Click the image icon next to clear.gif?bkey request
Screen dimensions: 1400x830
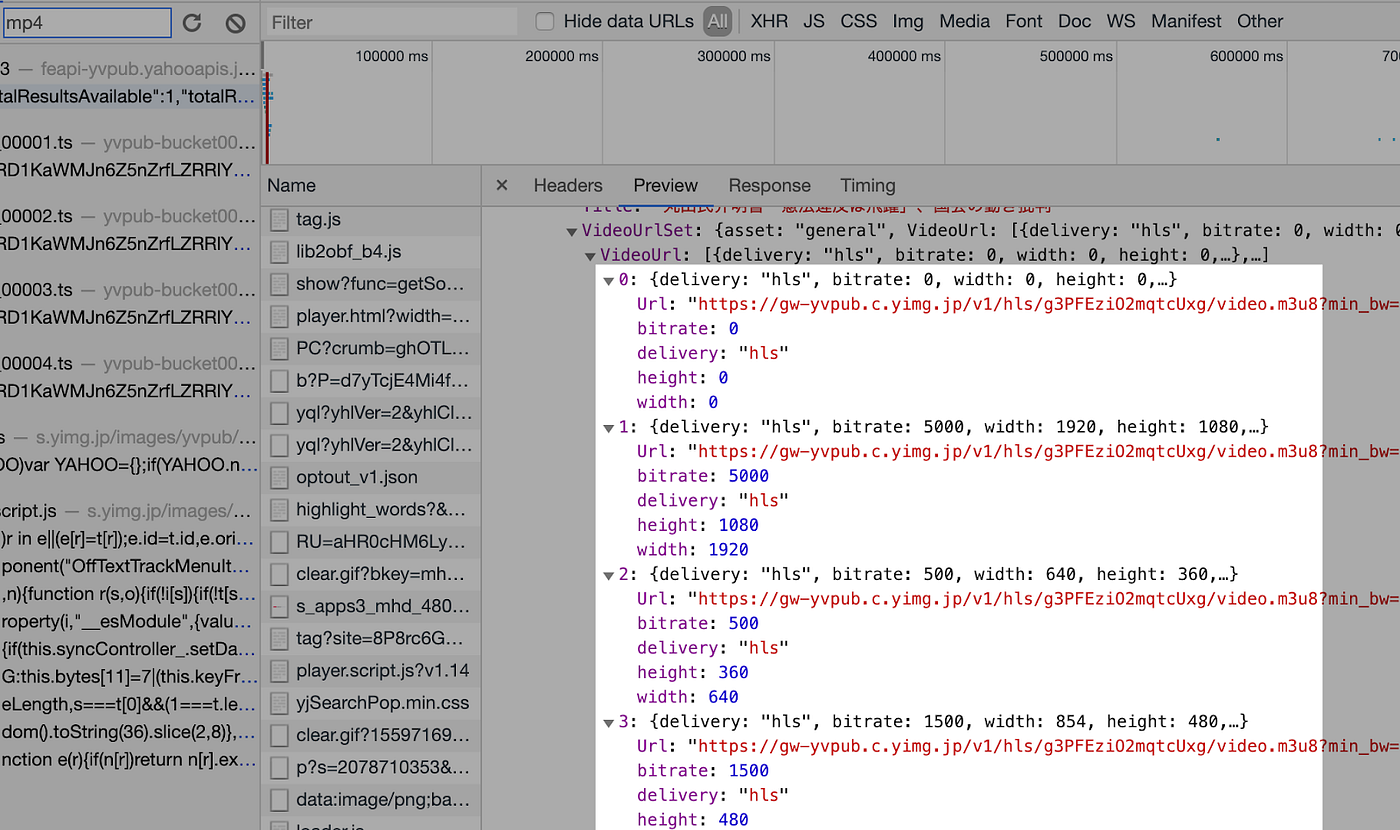[279, 573]
